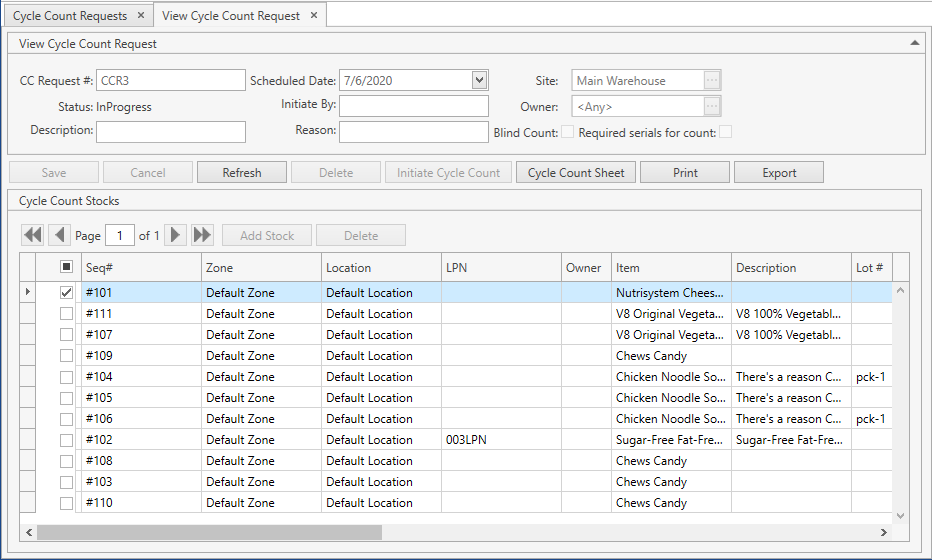
Task: Jump to last page of stocks
Action: coord(203,235)
